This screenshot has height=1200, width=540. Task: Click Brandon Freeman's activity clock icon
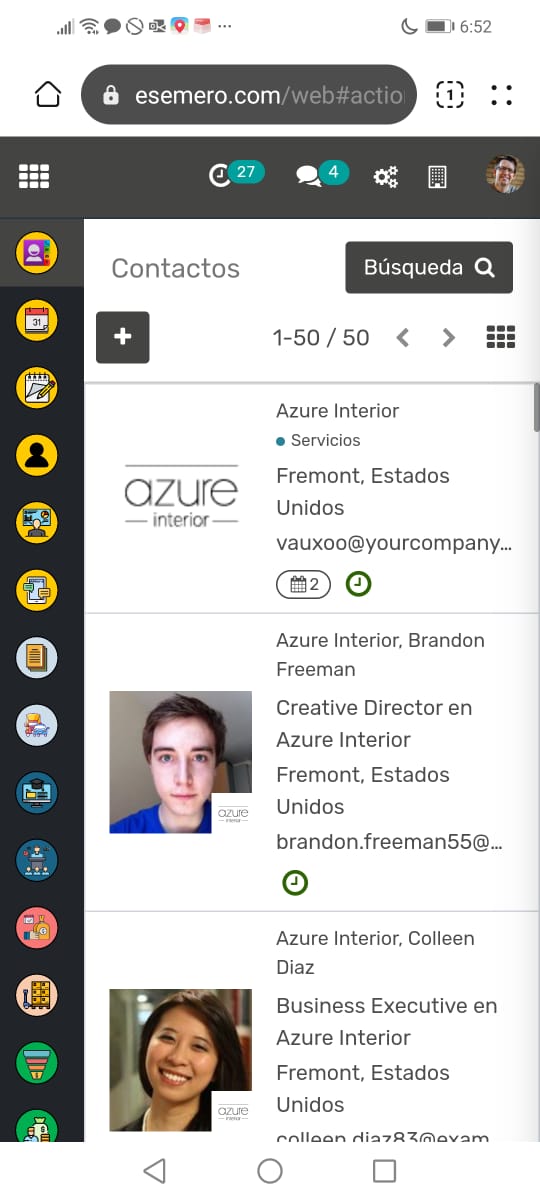(x=295, y=882)
